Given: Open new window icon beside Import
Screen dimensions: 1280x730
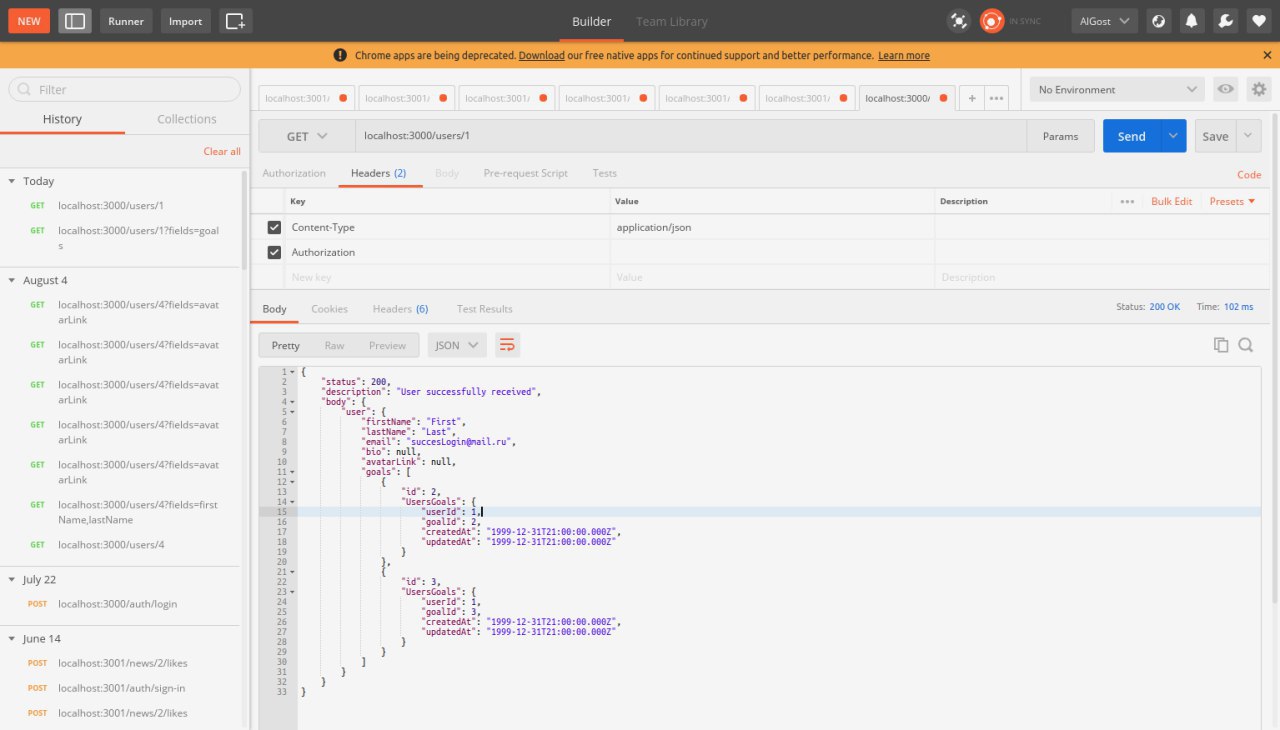Looking at the screenshot, I should pos(235,21).
